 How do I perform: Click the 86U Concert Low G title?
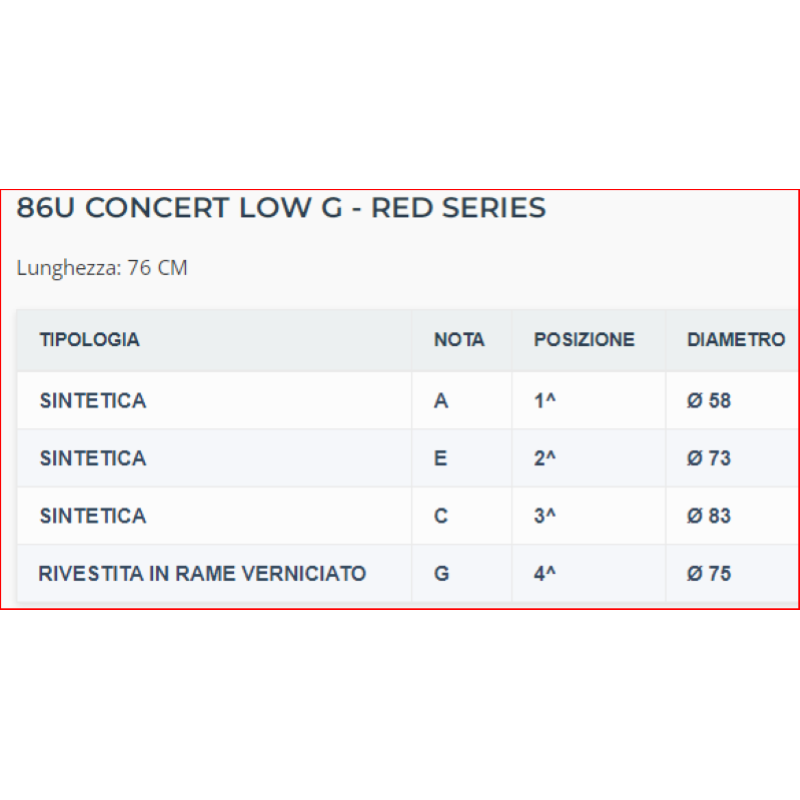(281, 208)
